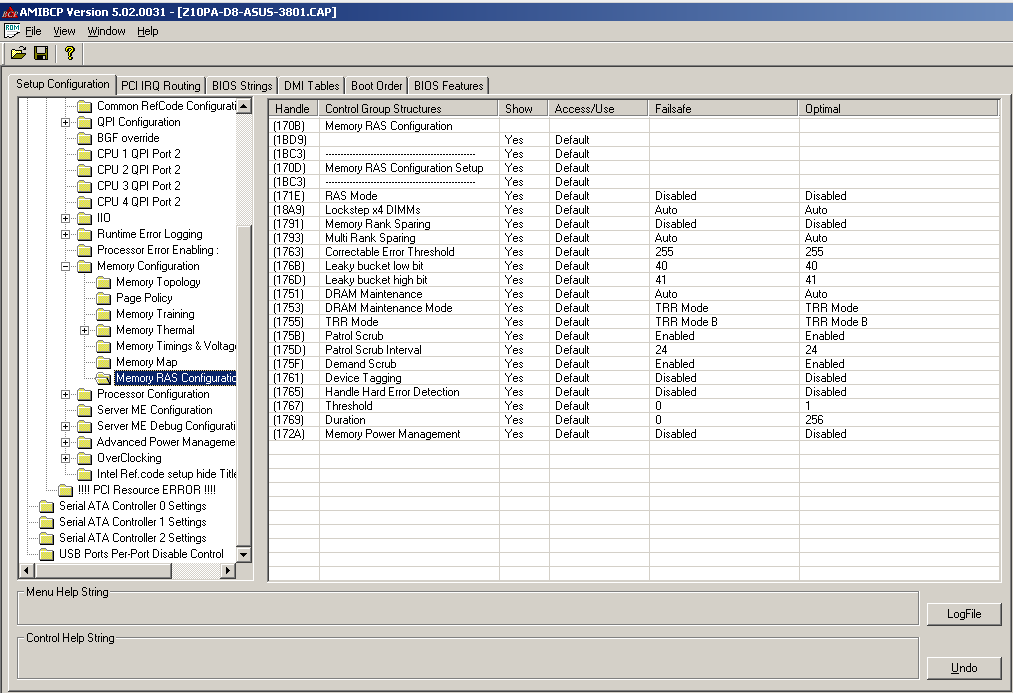Click the Help question mark toolbar icon
The height and width of the screenshot is (693, 1013).
click(68, 53)
